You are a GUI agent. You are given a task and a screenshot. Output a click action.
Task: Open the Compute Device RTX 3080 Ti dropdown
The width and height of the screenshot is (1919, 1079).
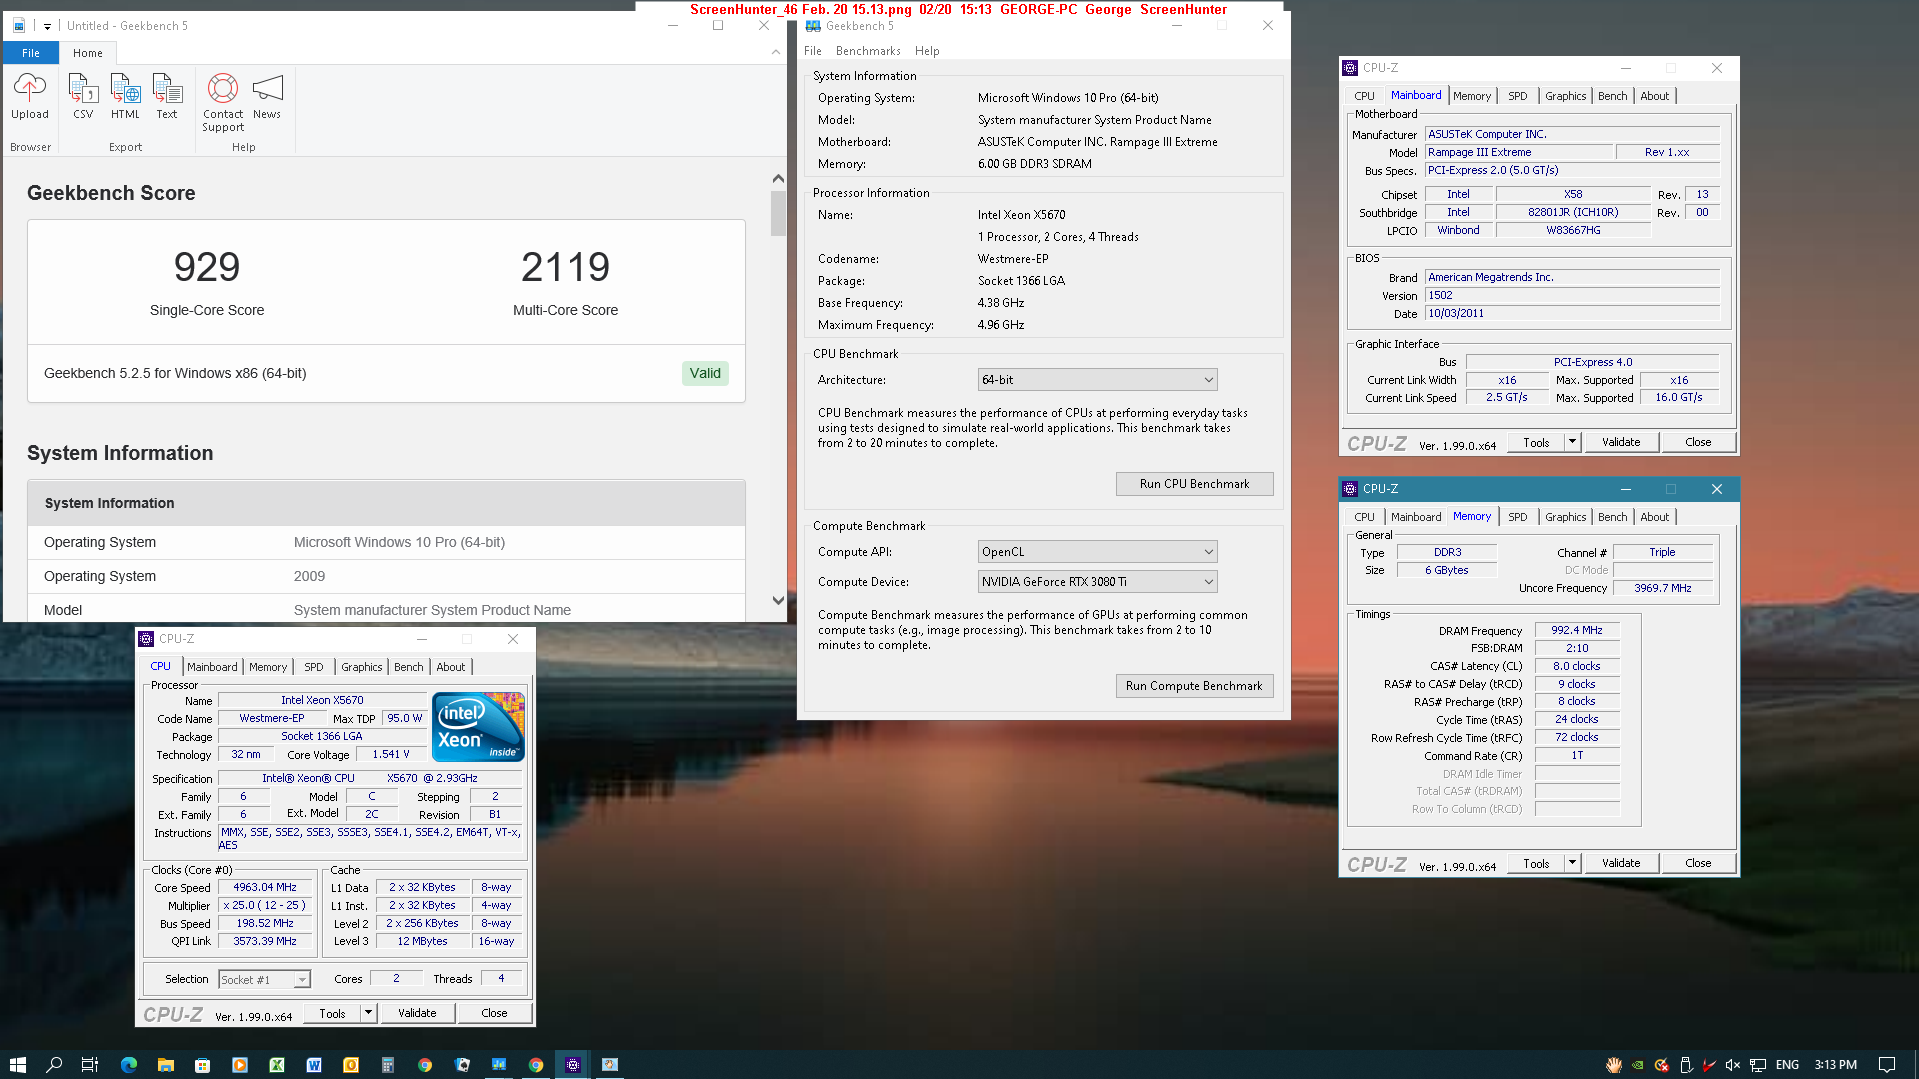click(x=1097, y=582)
